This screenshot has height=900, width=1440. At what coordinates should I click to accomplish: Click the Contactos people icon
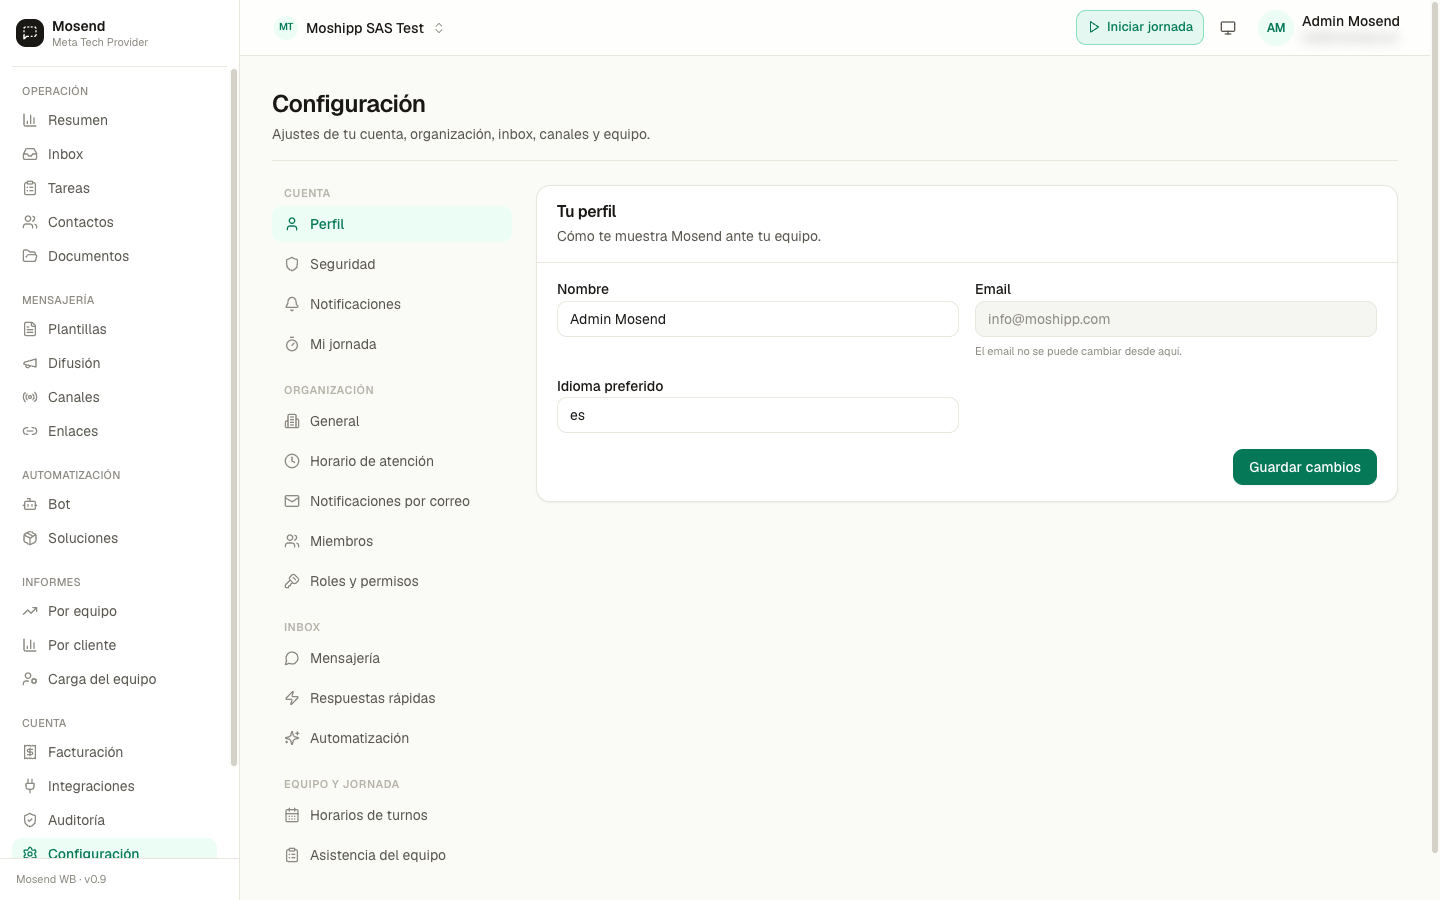[x=30, y=222]
